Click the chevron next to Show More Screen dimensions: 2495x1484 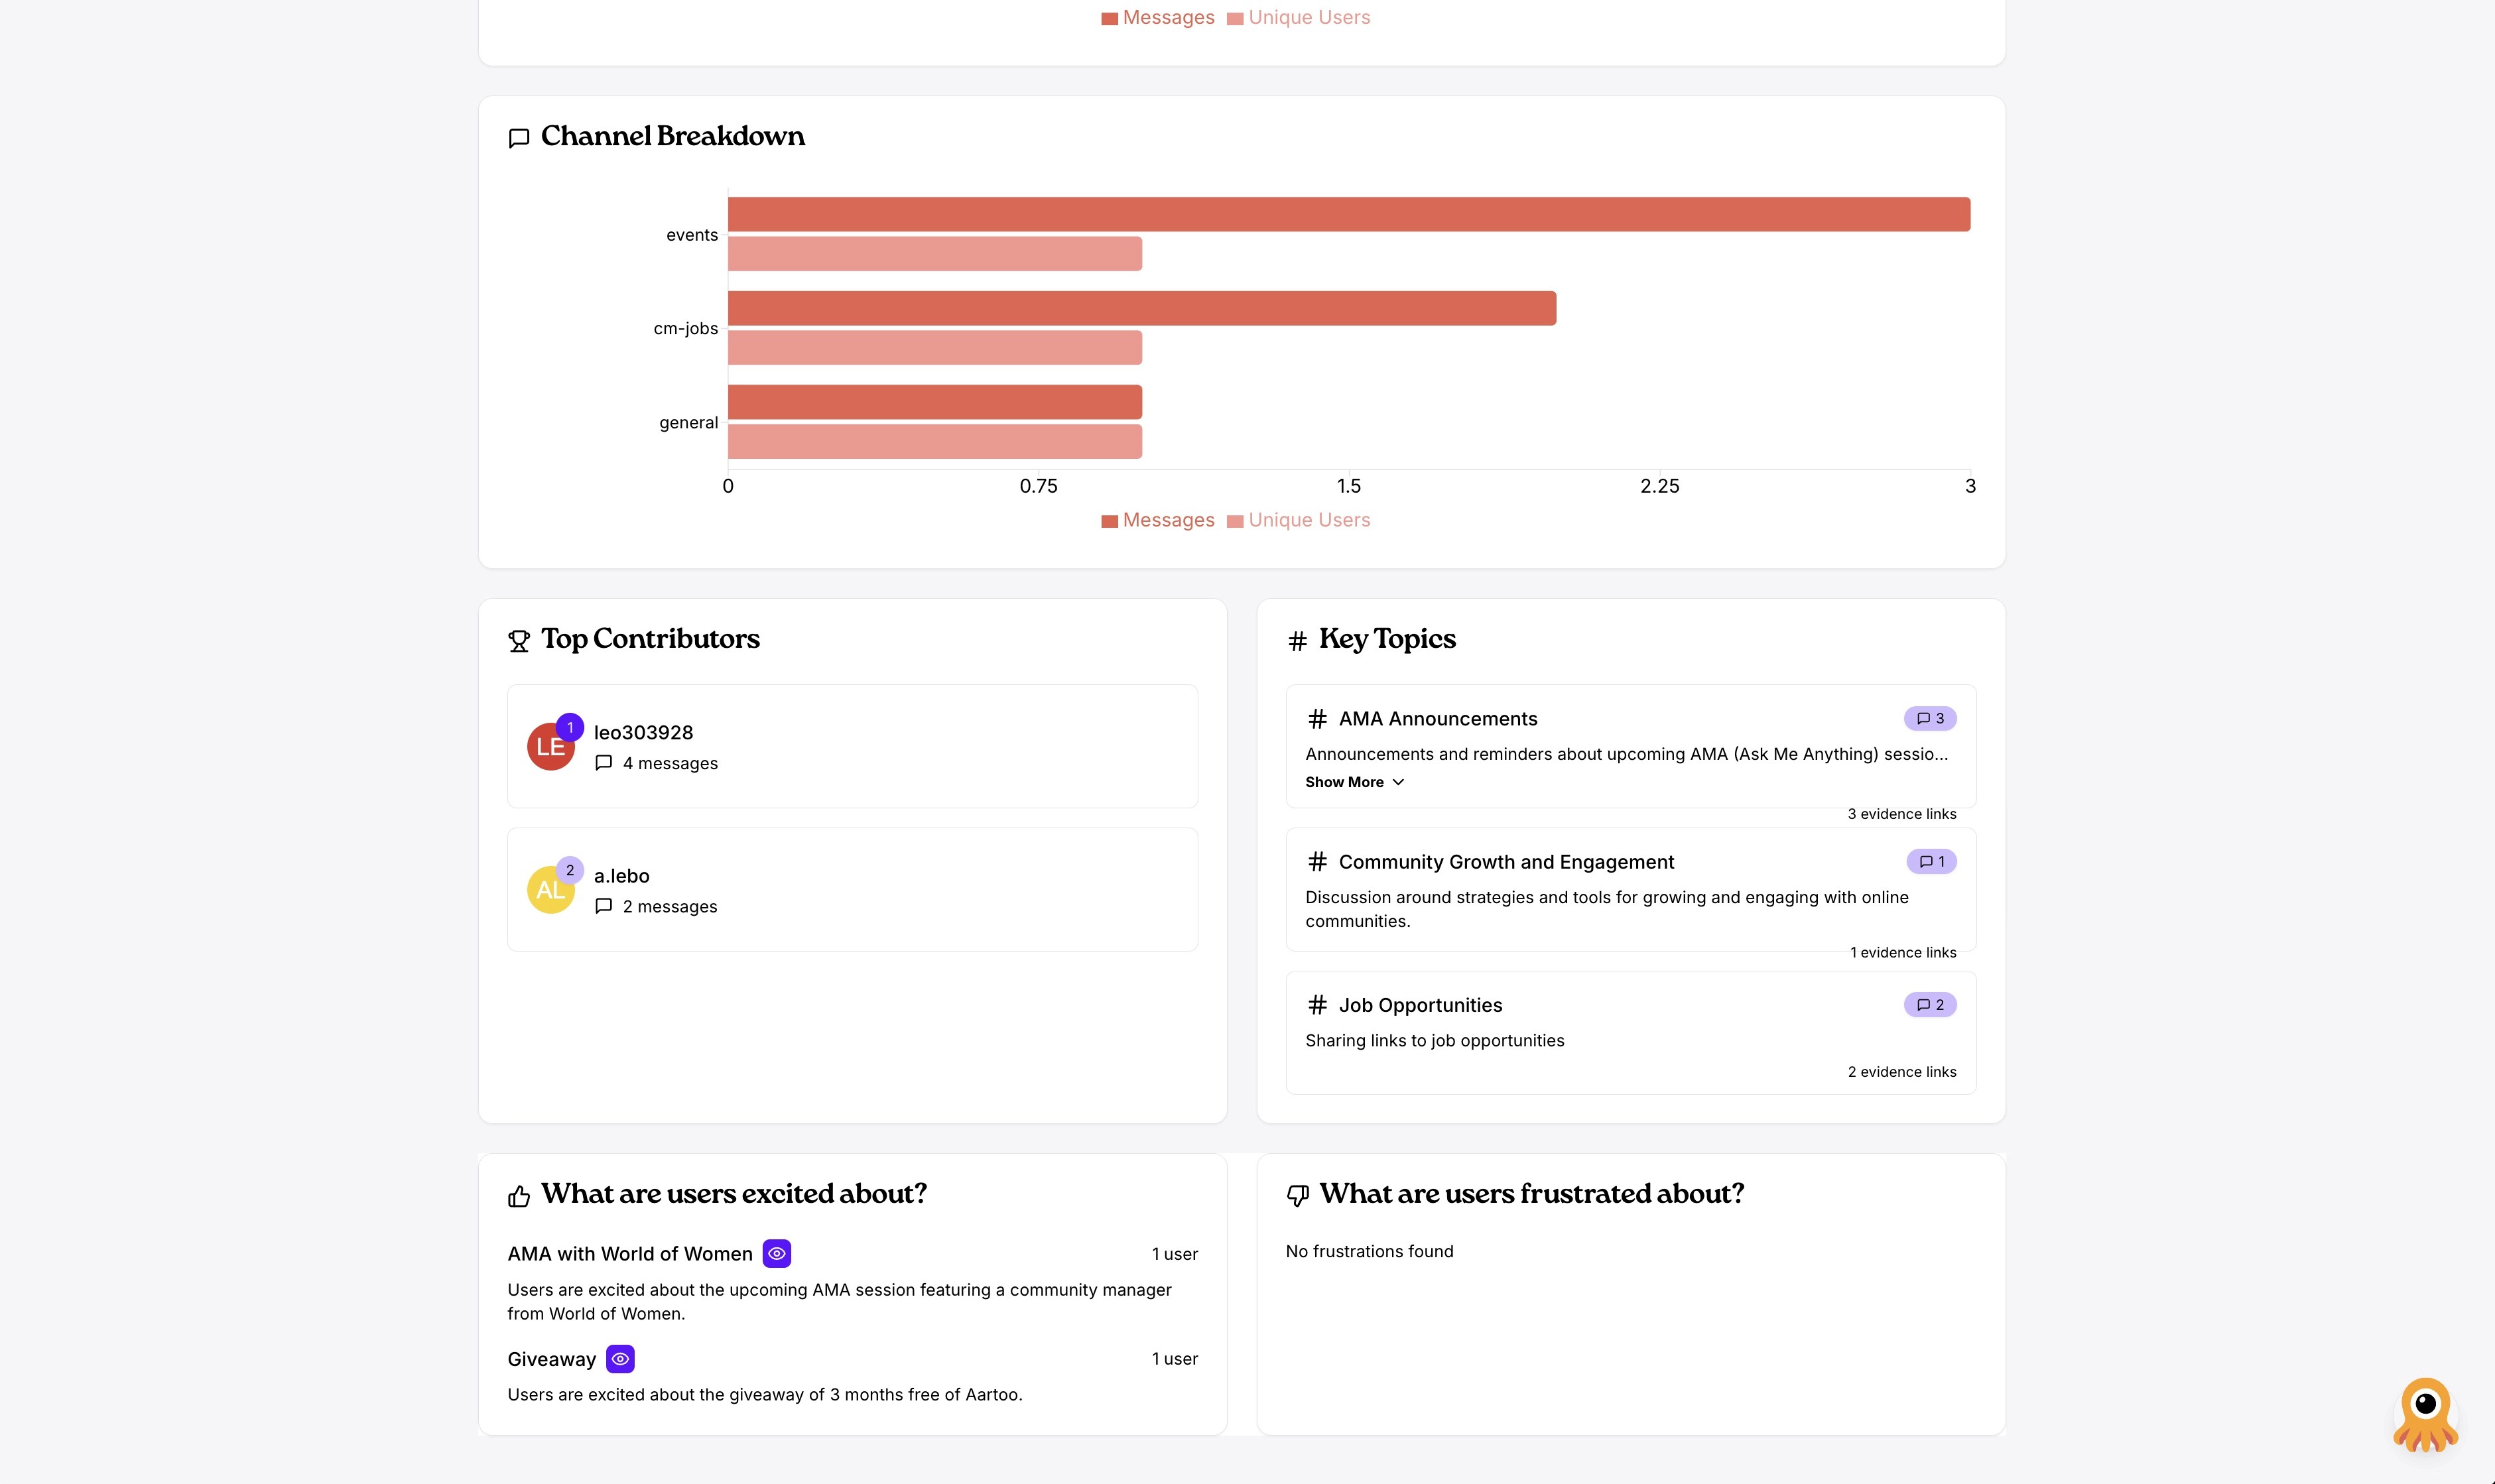(1398, 782)
